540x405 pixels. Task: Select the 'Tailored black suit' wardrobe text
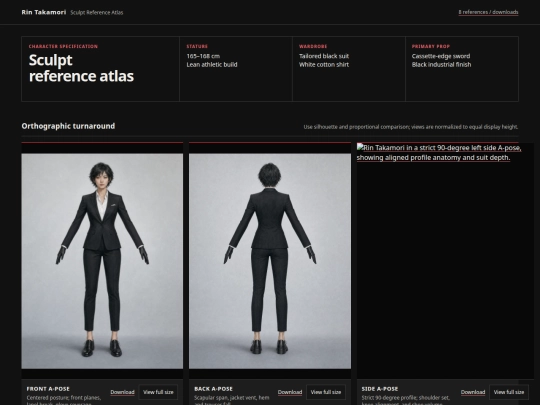324,56
